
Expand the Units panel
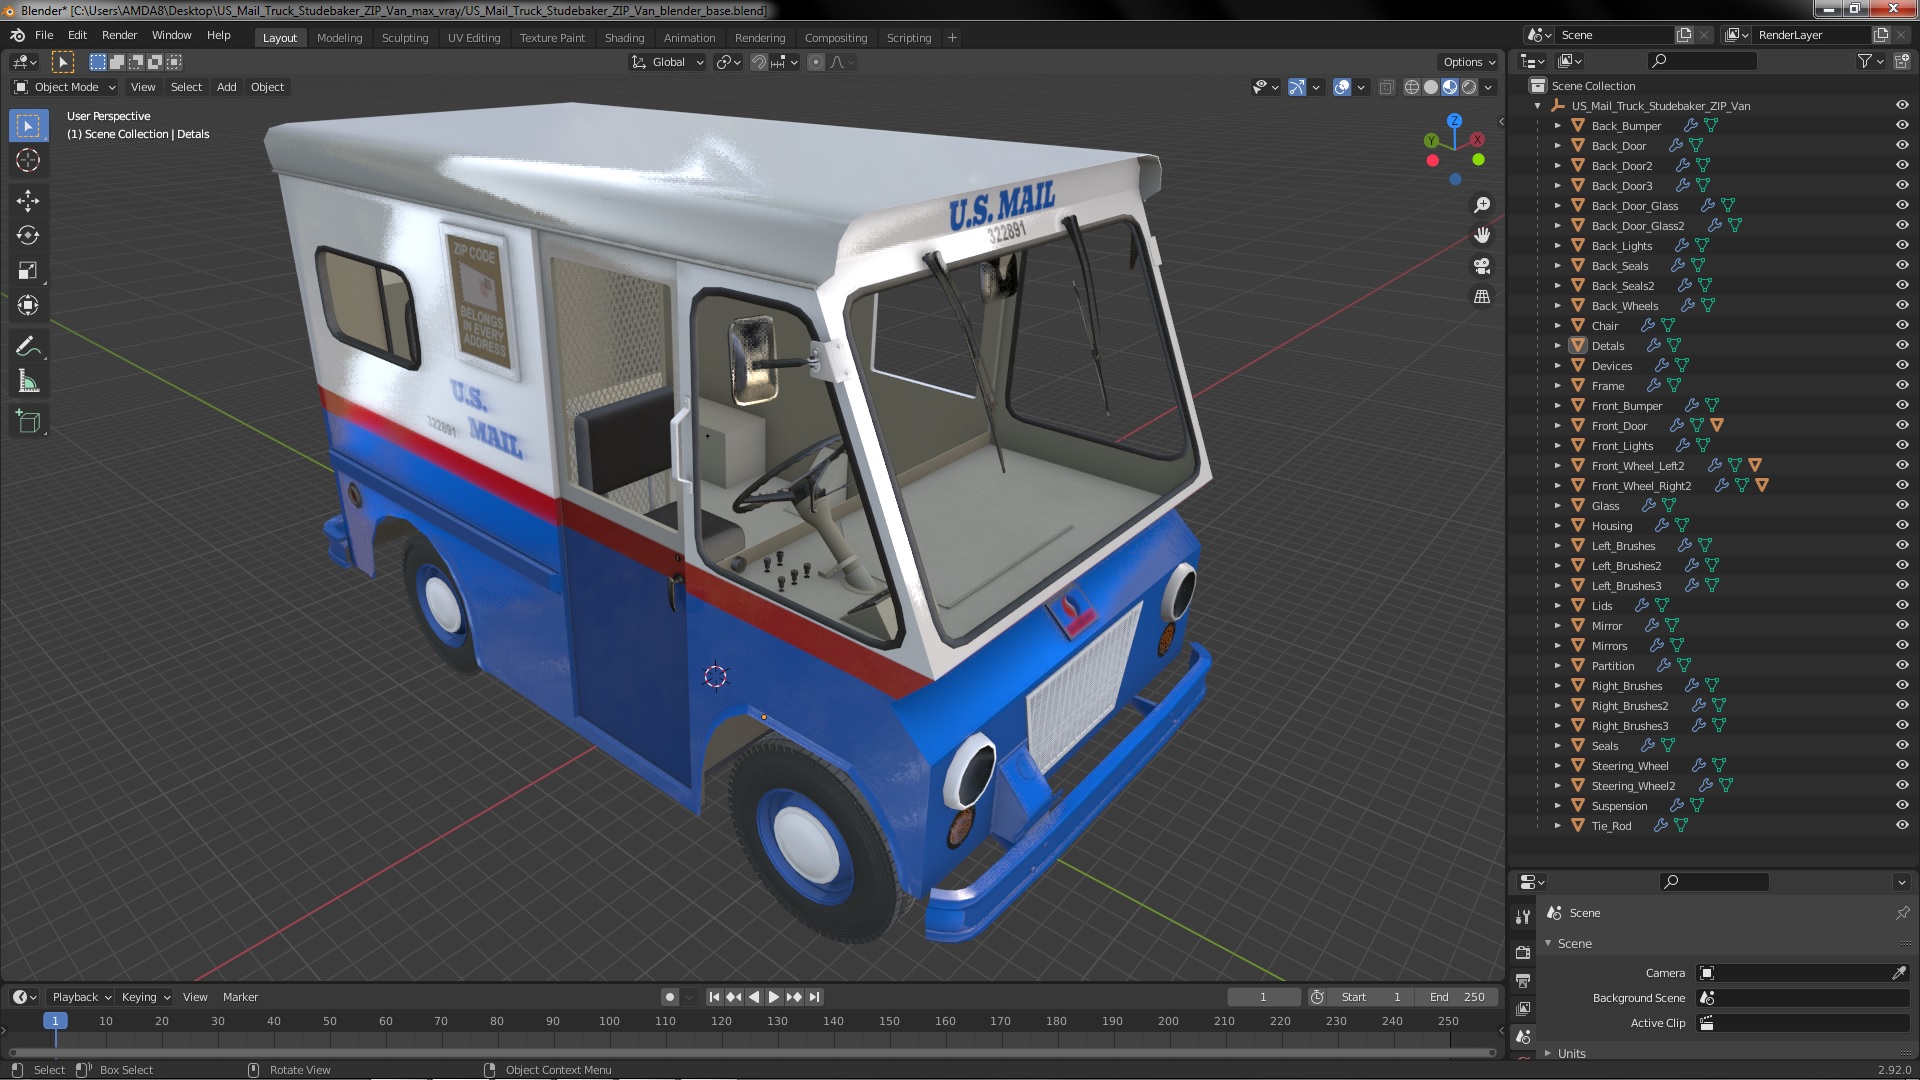[1548, 1054]
